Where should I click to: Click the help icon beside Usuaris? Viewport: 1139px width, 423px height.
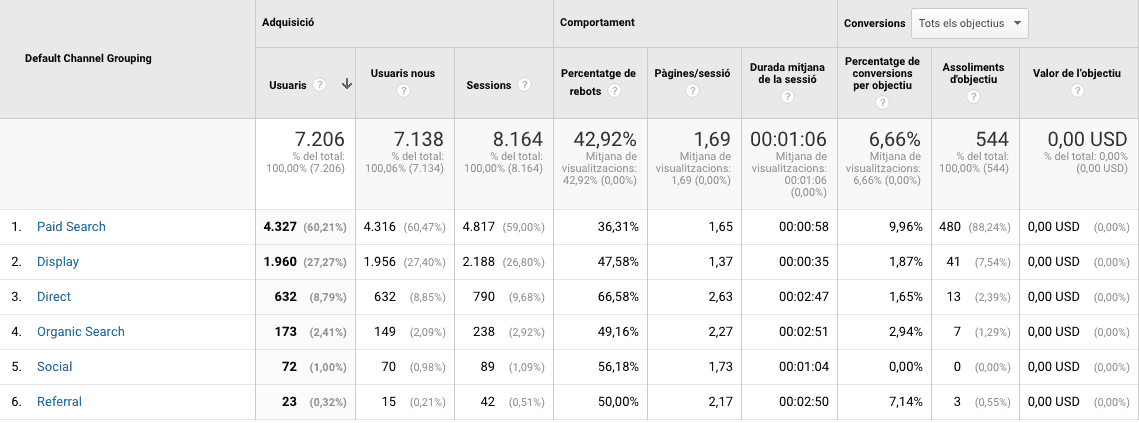click(320, 85)
